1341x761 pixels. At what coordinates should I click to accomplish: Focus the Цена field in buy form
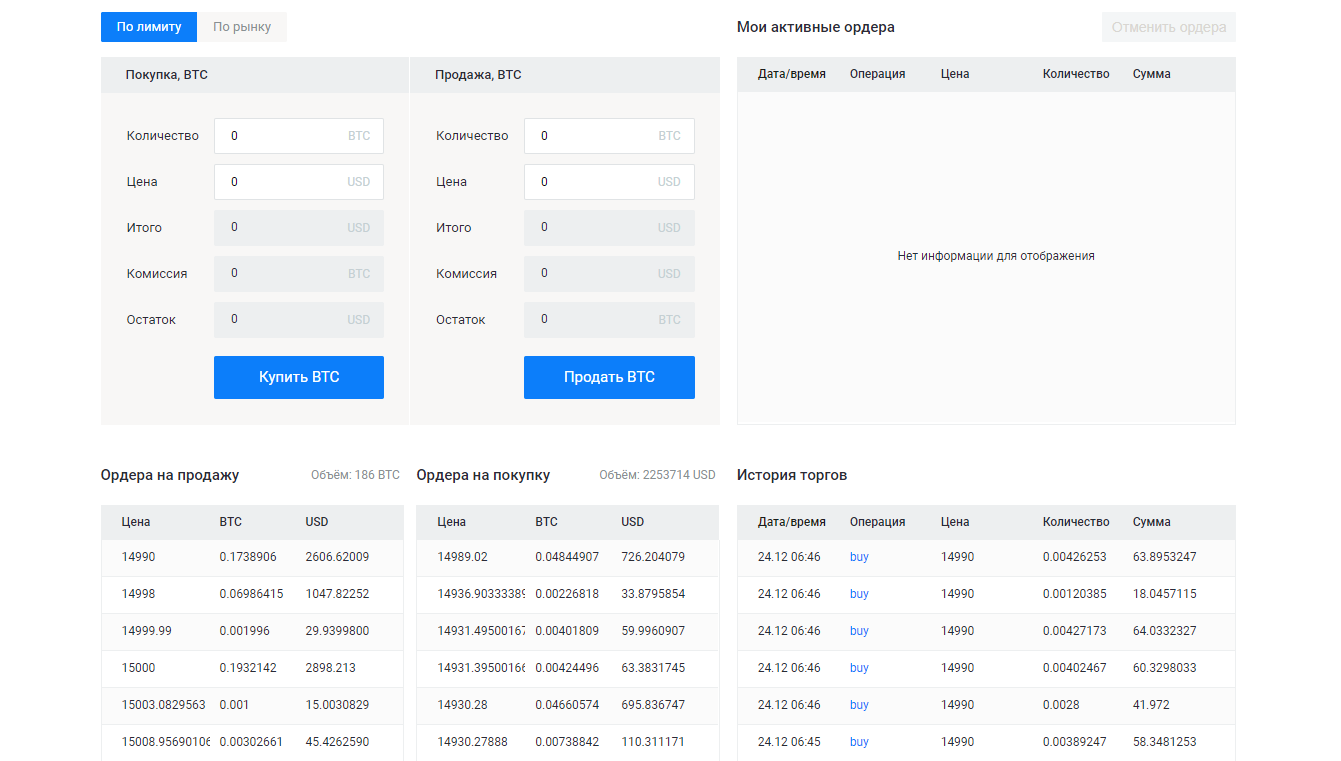point(299,182)
